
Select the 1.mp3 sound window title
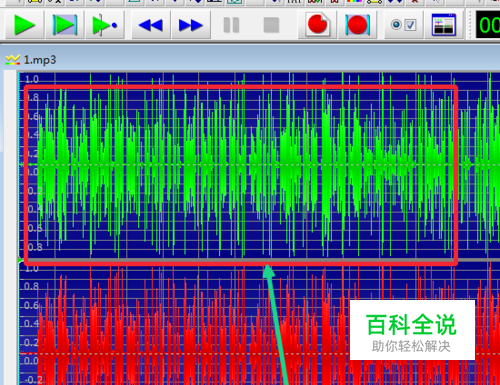click(40, 60)
